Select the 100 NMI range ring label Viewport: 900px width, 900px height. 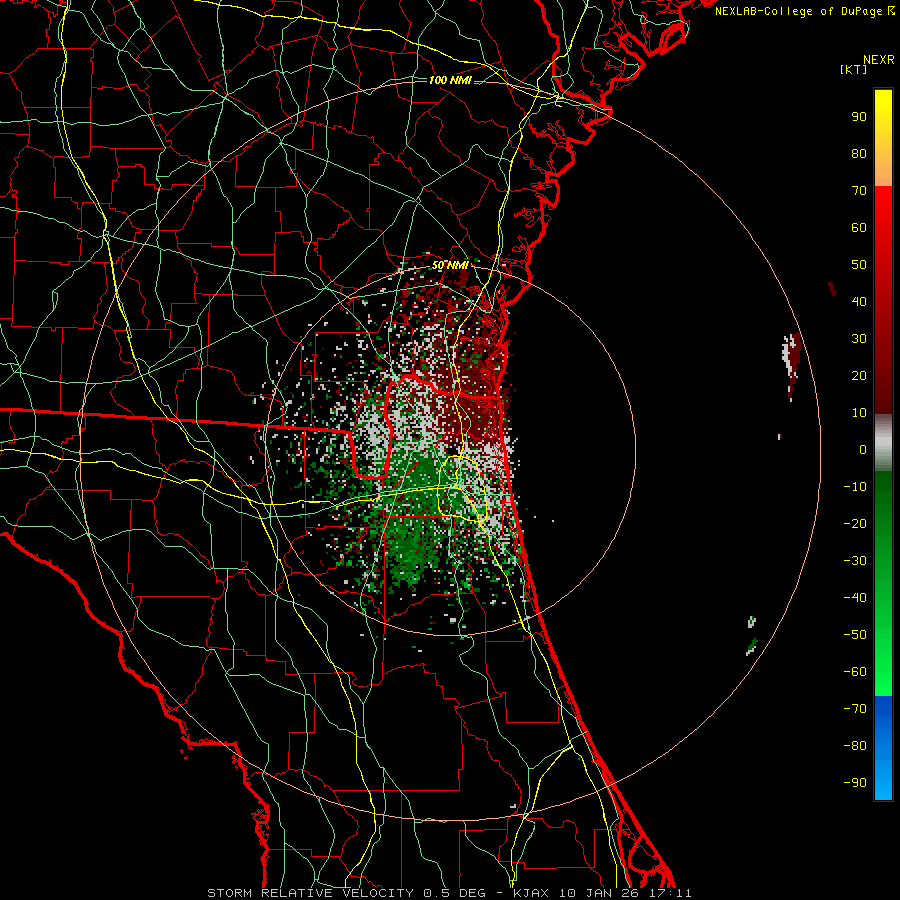[450, 80]
